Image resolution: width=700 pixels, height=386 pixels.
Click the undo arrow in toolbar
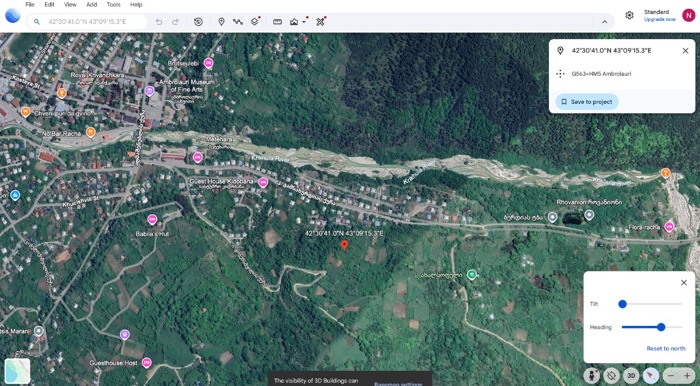pos(158,22)
